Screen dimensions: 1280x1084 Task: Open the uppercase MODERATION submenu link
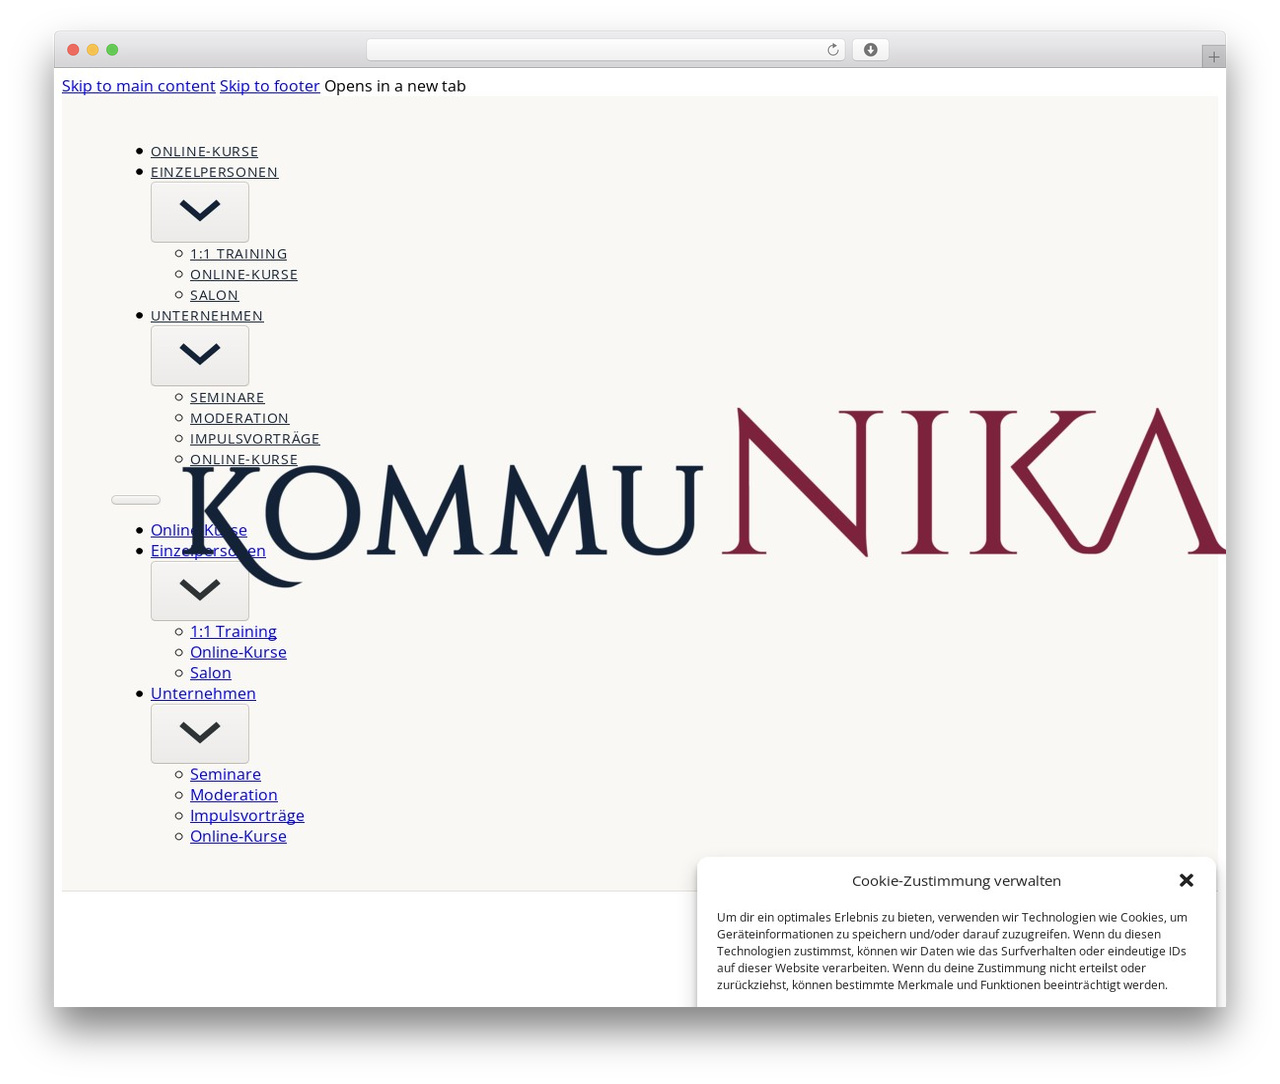[x=239, y=418]
